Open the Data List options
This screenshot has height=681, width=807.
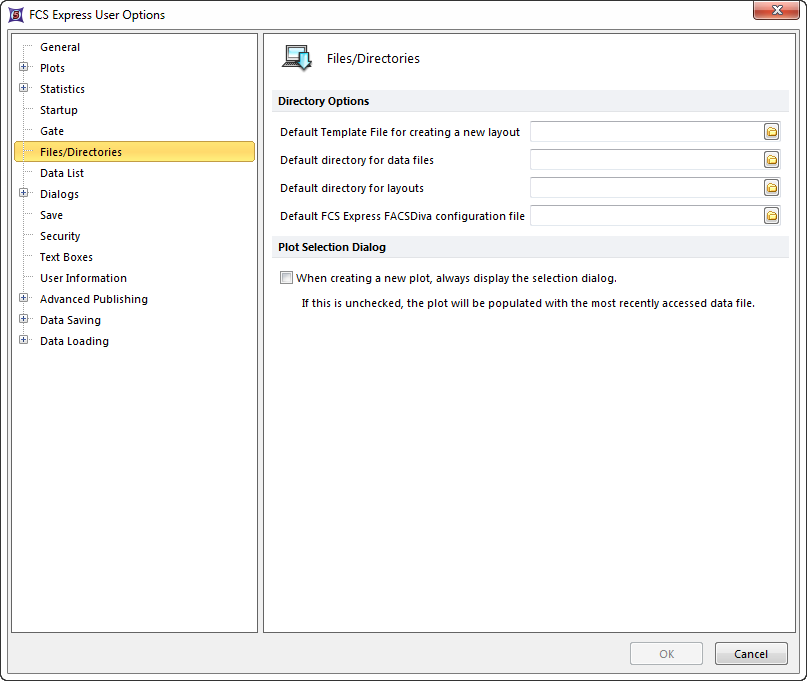(x=62, y=173)
